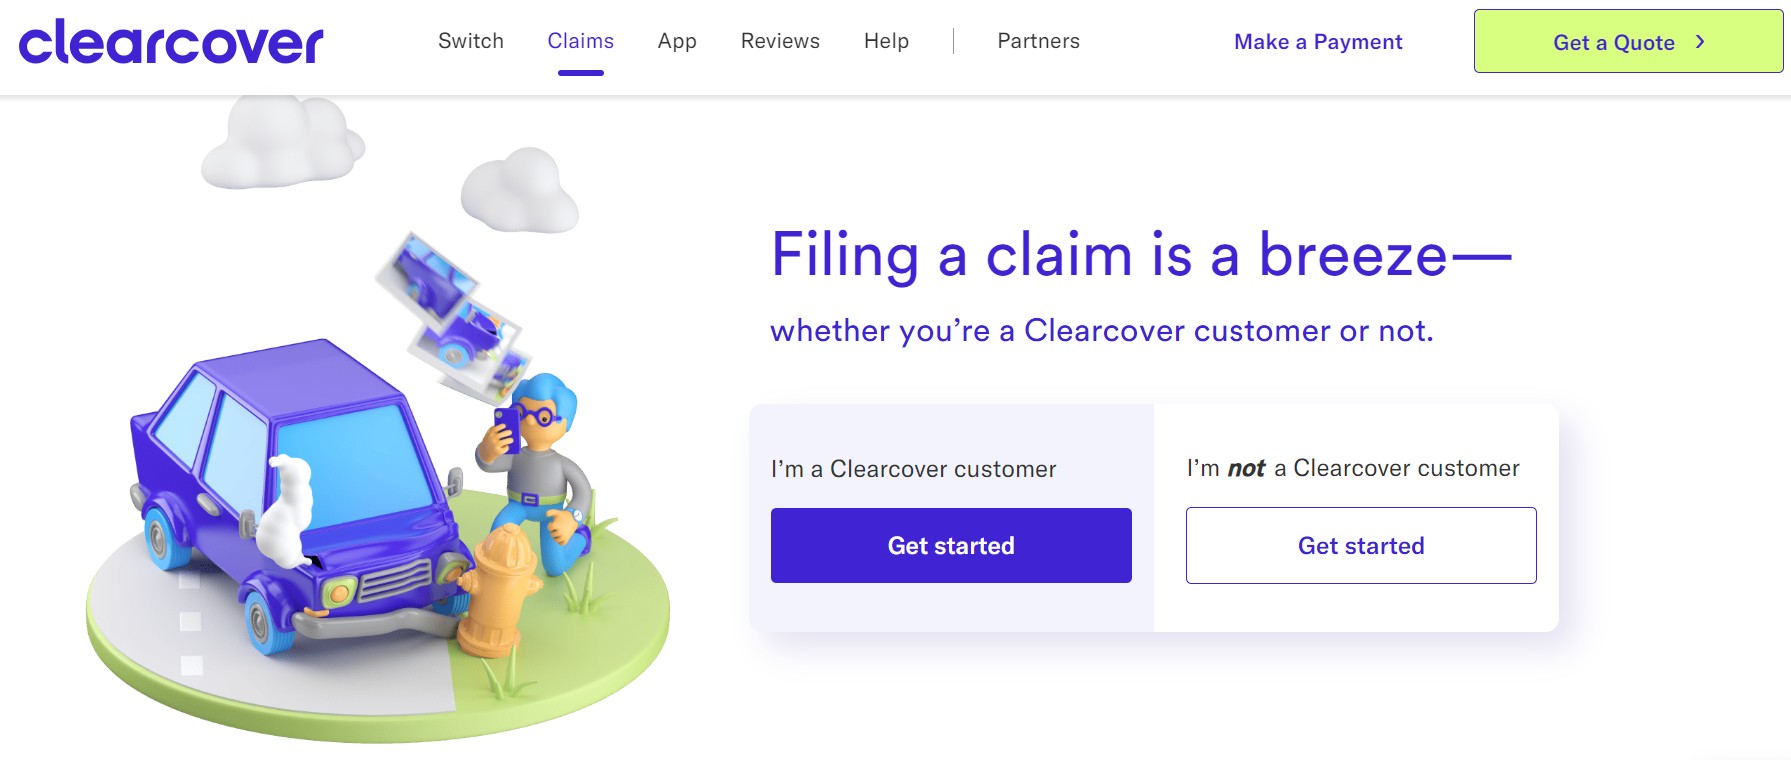Click the Make a Payment link
The width and height of the screenshot is (1791, 760).
1317,42
